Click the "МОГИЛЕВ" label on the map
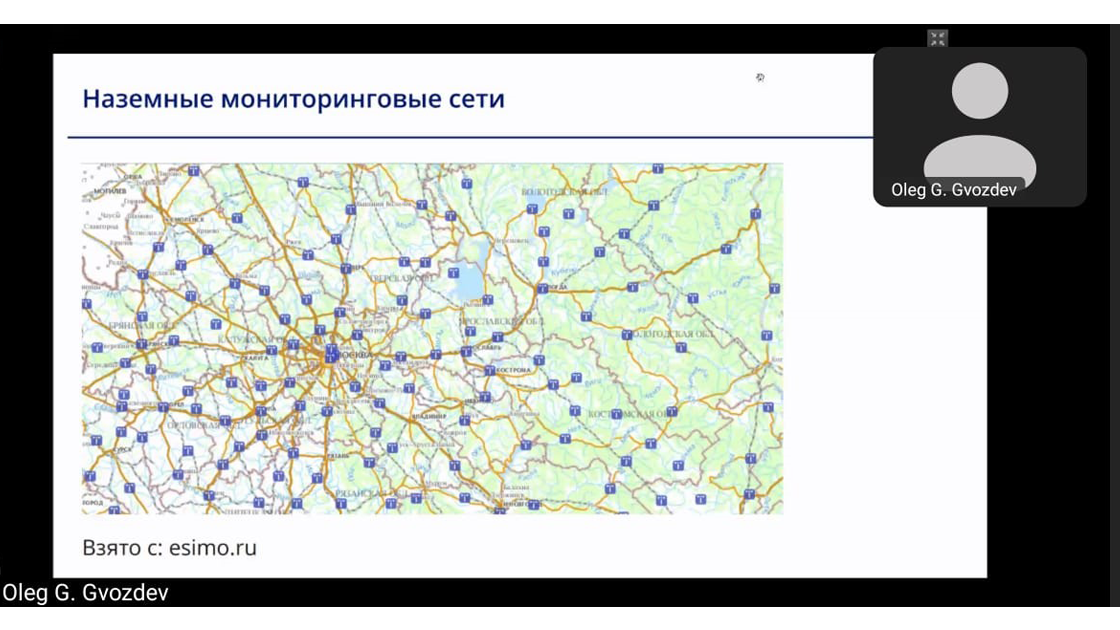 109,191
